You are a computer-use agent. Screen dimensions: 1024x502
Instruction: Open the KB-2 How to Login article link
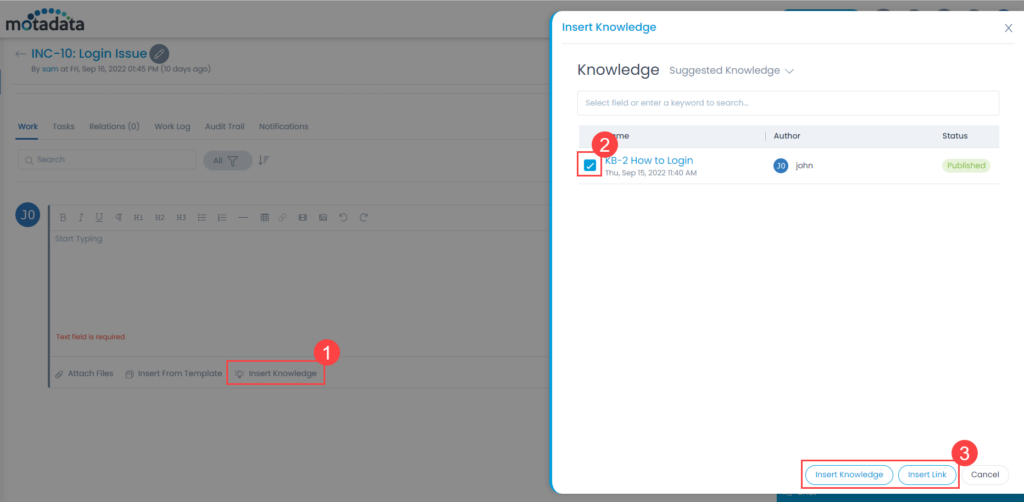(648, 160)
